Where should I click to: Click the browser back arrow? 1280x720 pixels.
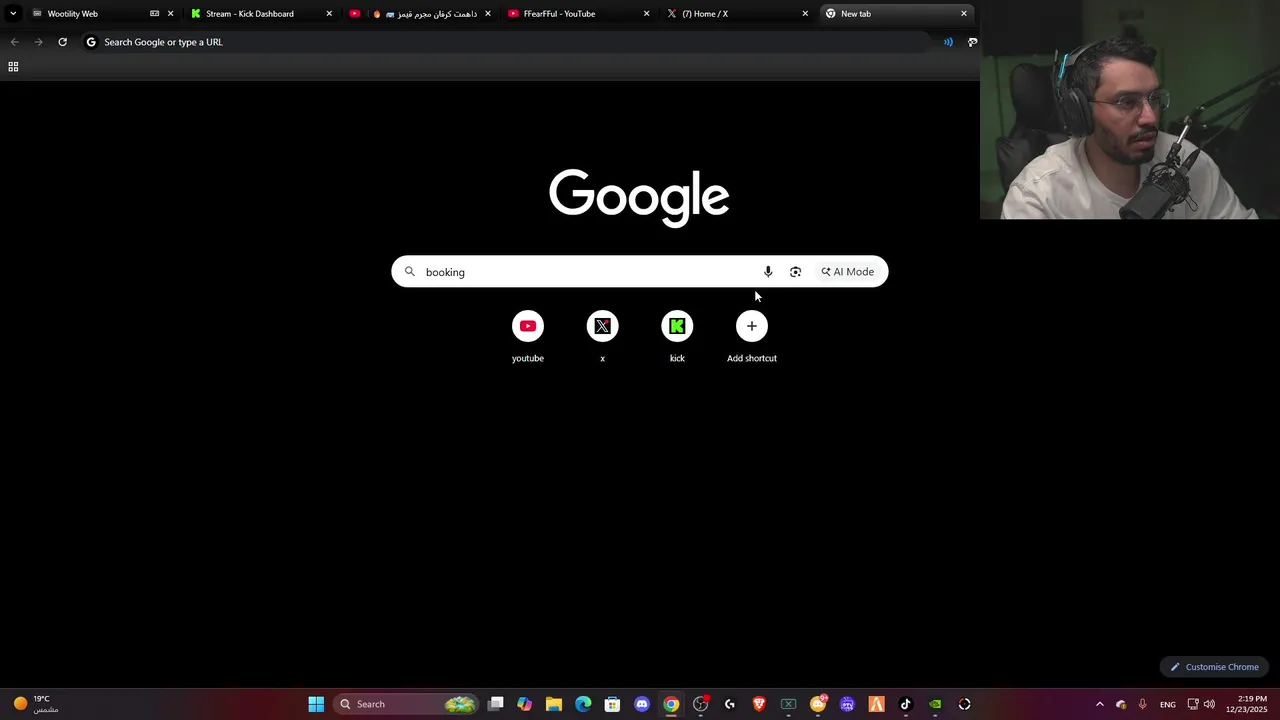point(14,42)
